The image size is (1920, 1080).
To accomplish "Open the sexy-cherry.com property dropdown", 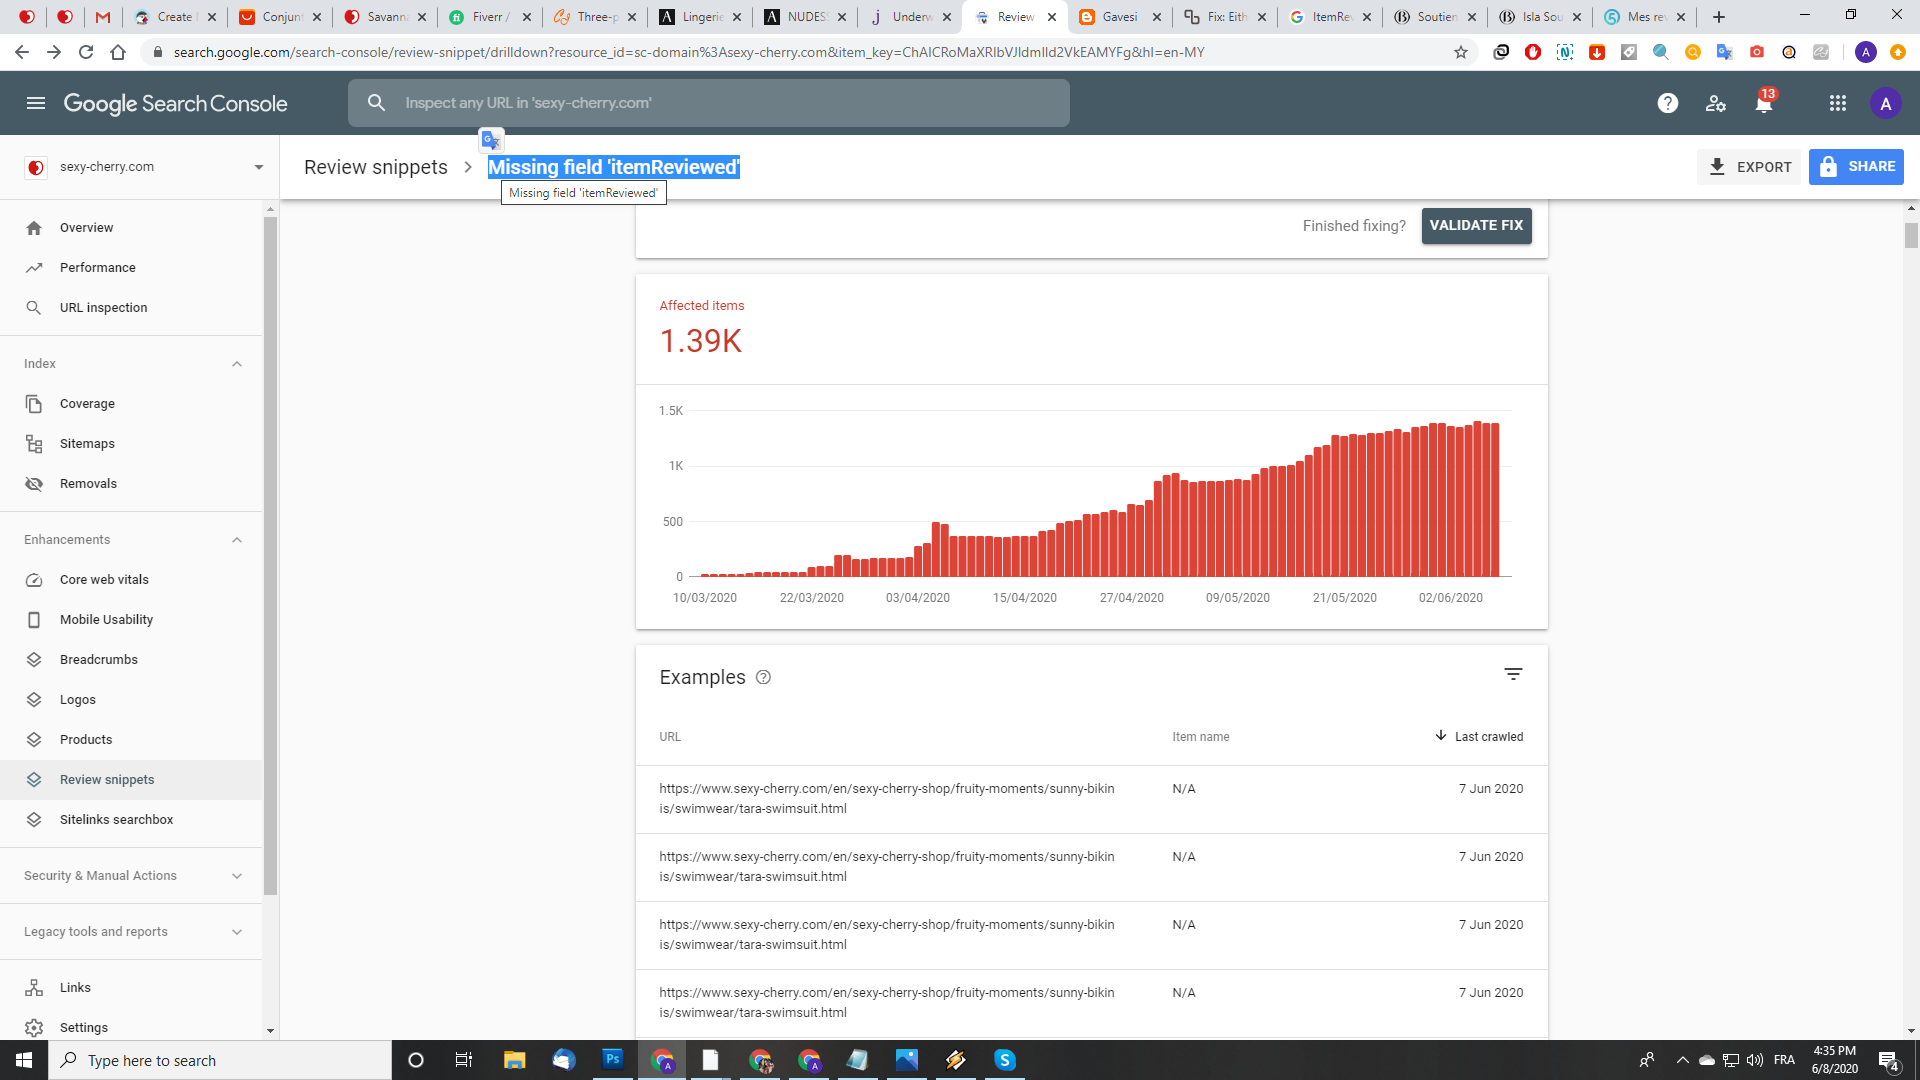I will point(258,167).
